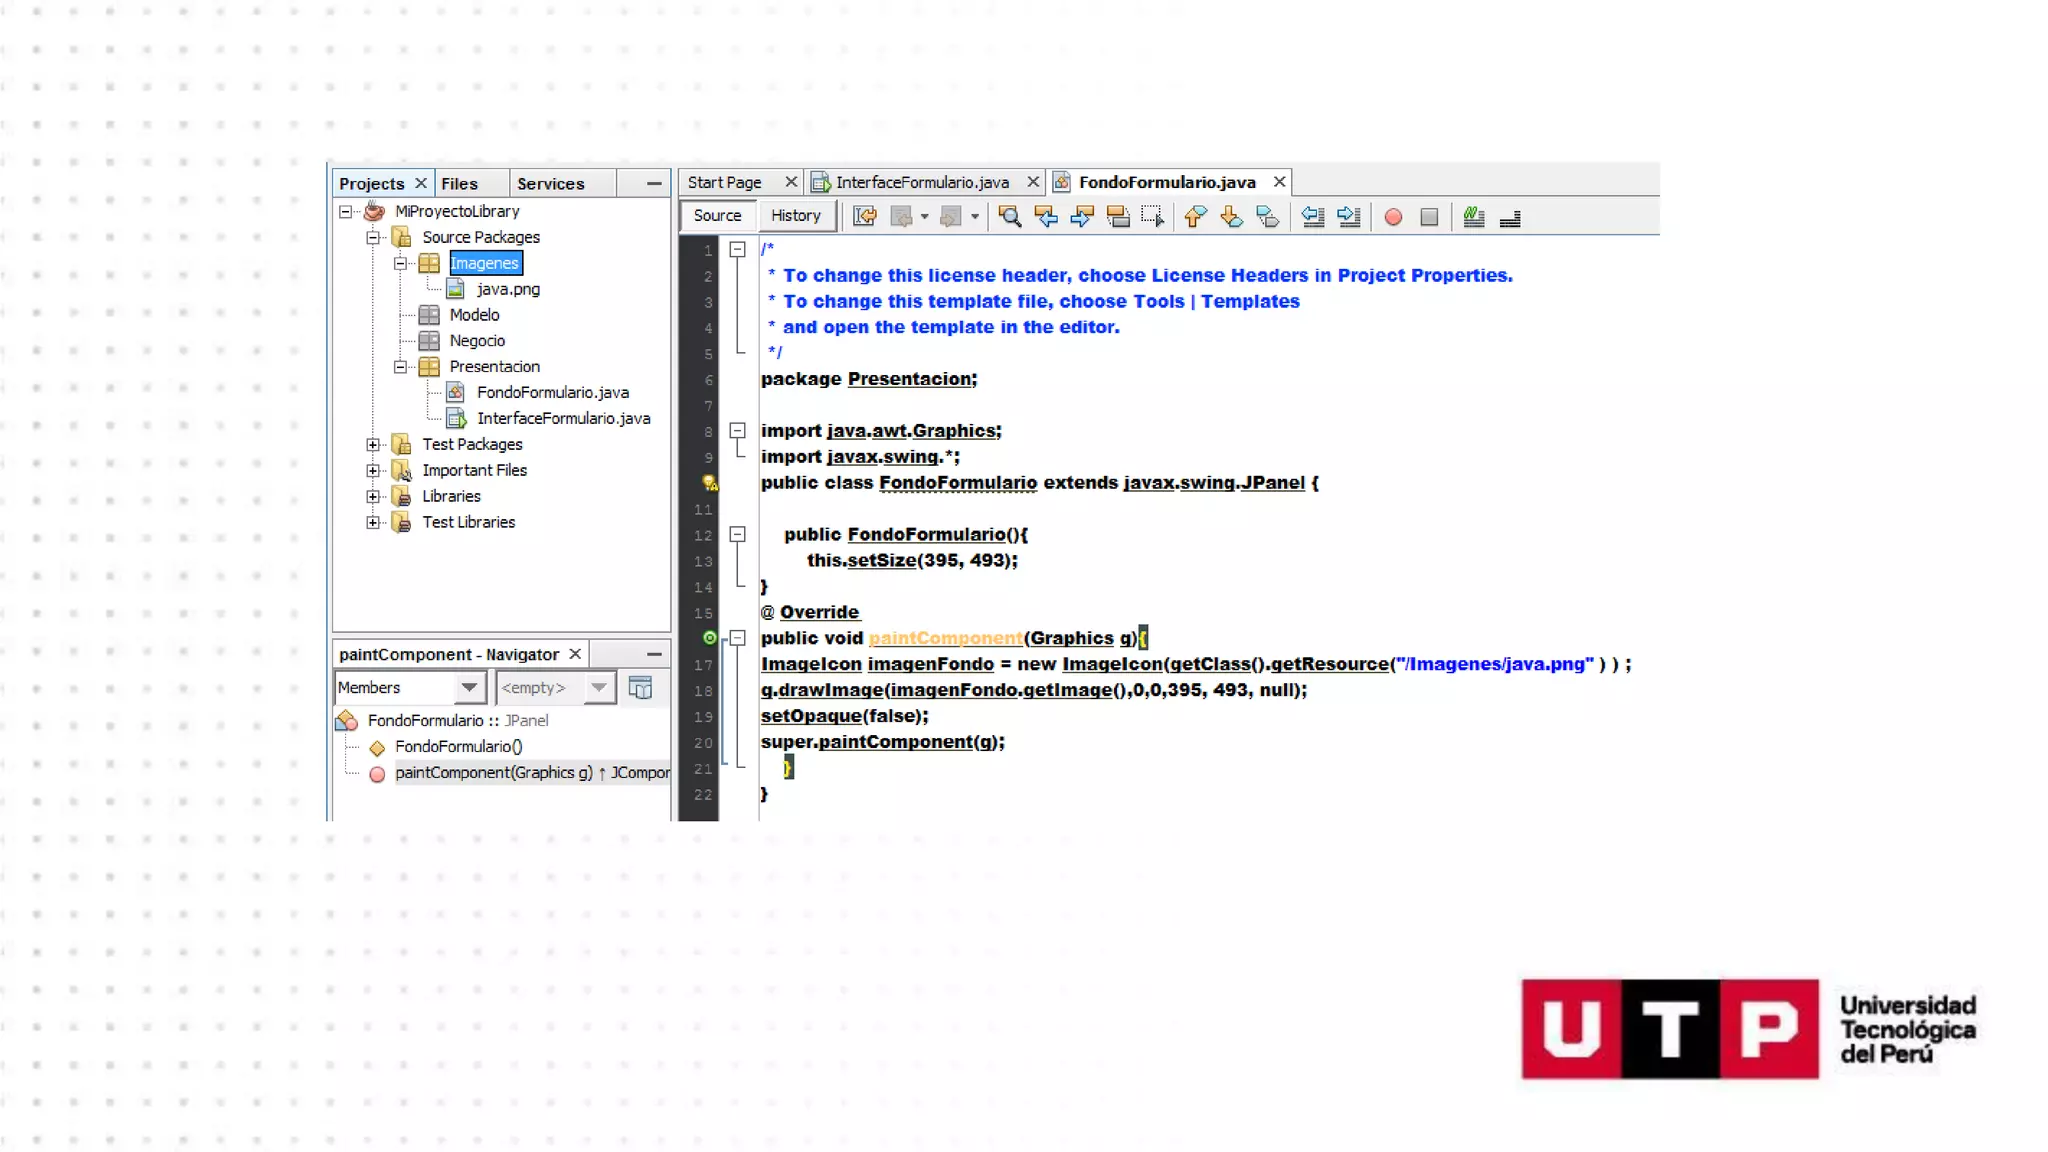
Task: Click the Source view button
Action: click(x=717, y=216)
